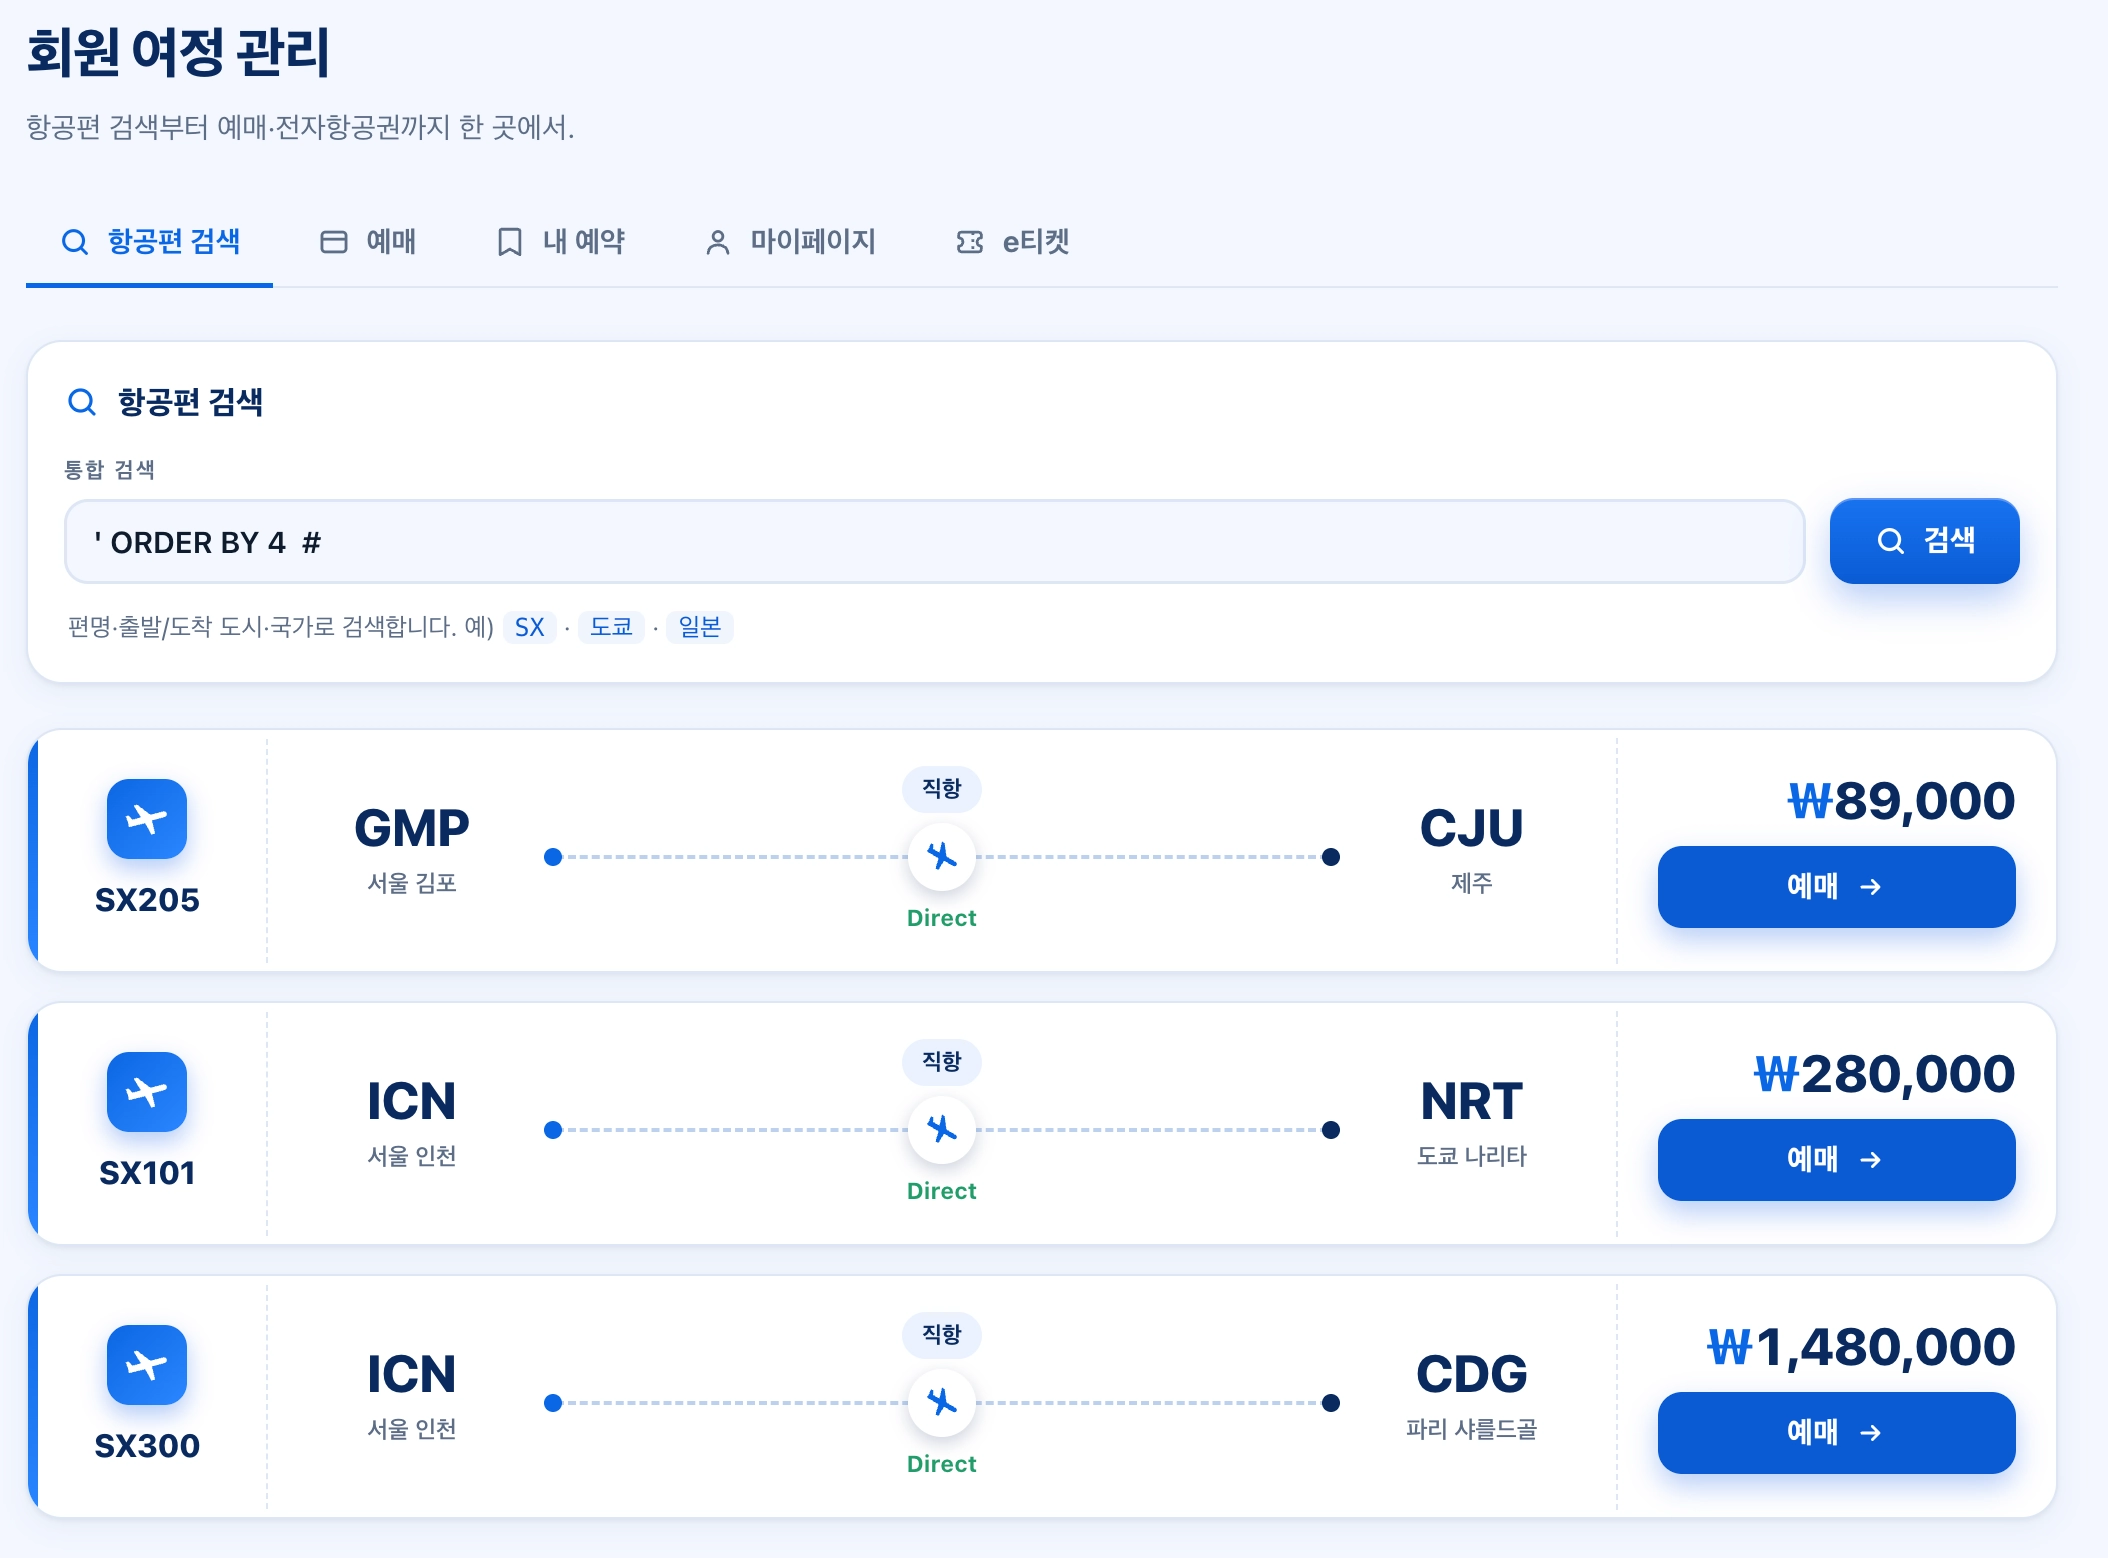Open the 마이페이지 tab
2108x1558 pixels.
tap(790, 242)
